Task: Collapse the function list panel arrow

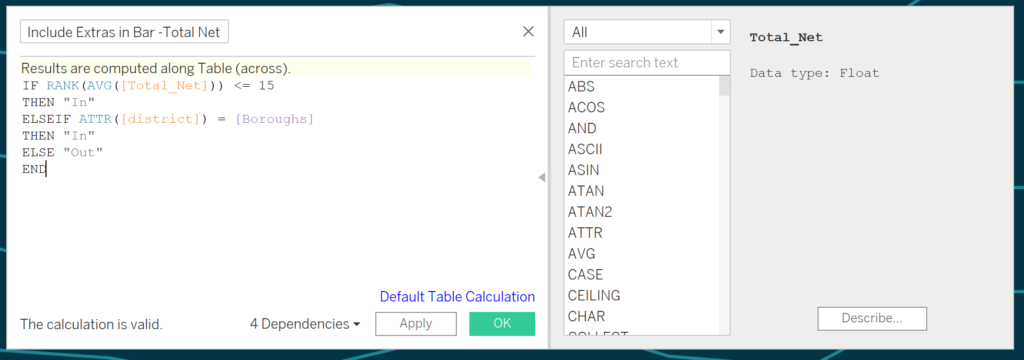Action: click(541, 177)
